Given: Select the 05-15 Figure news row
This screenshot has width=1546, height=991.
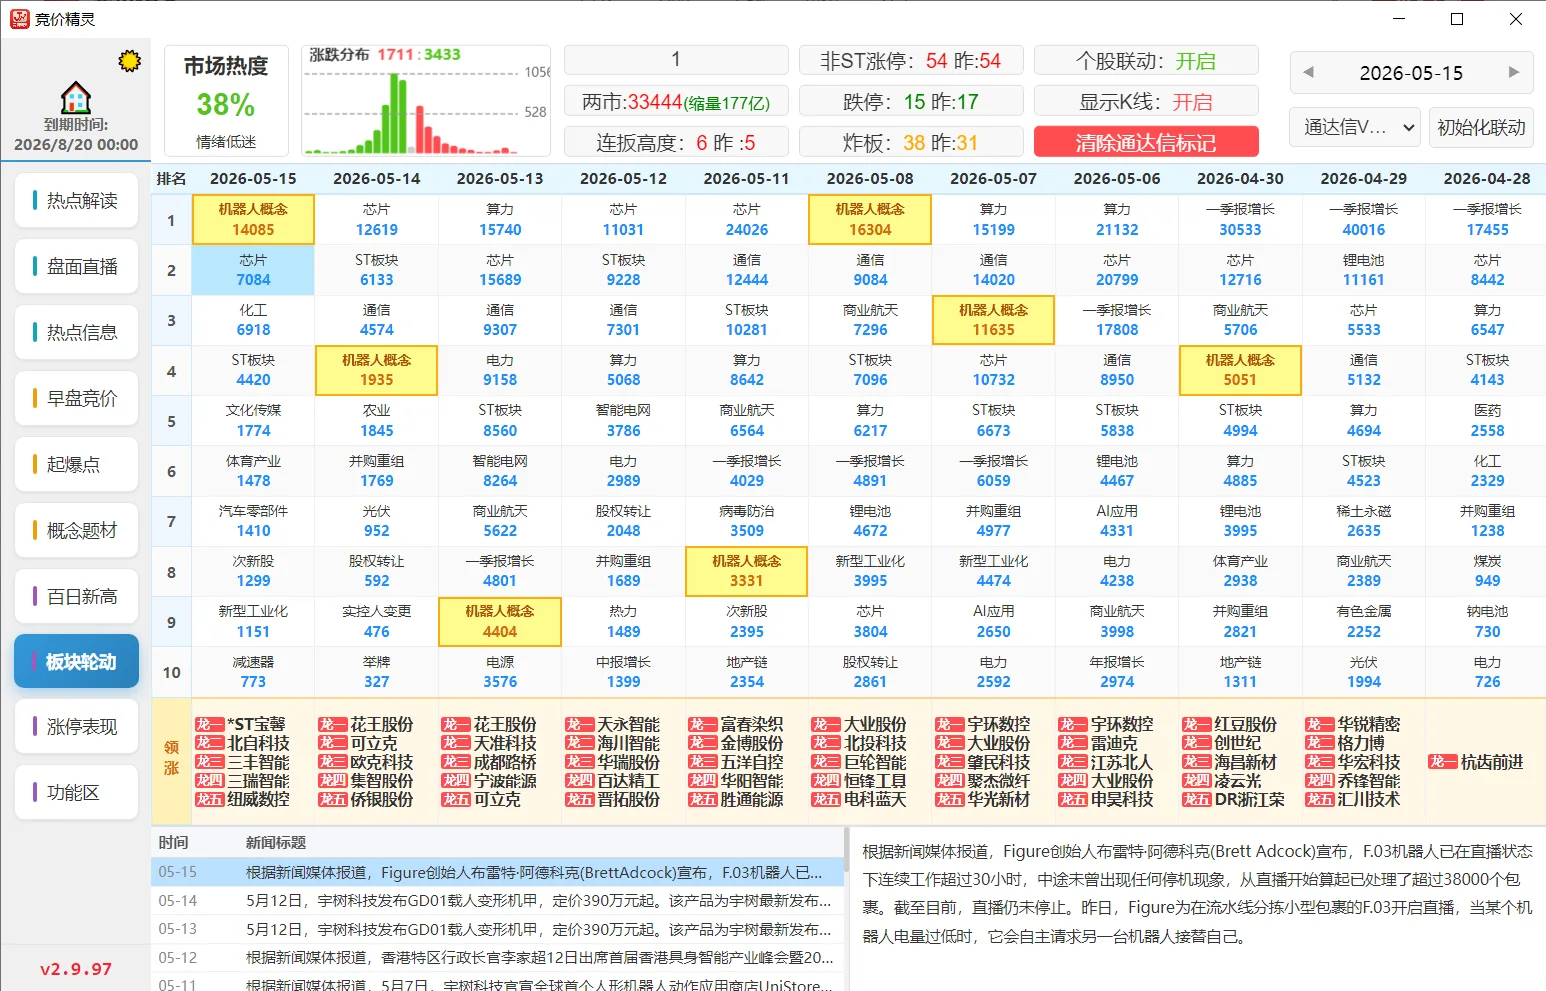Looking at the screenshot, I should (x=498, y=872).
